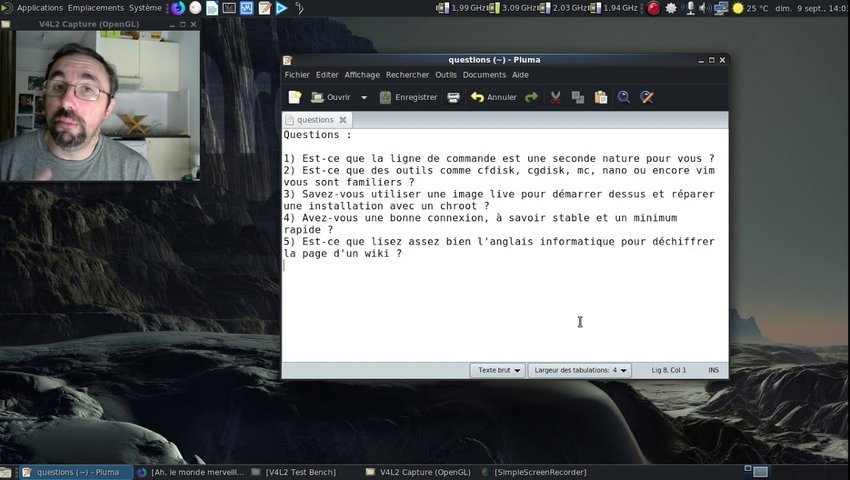
Task: Open search-and-replace icon
Action: (647, 97)
